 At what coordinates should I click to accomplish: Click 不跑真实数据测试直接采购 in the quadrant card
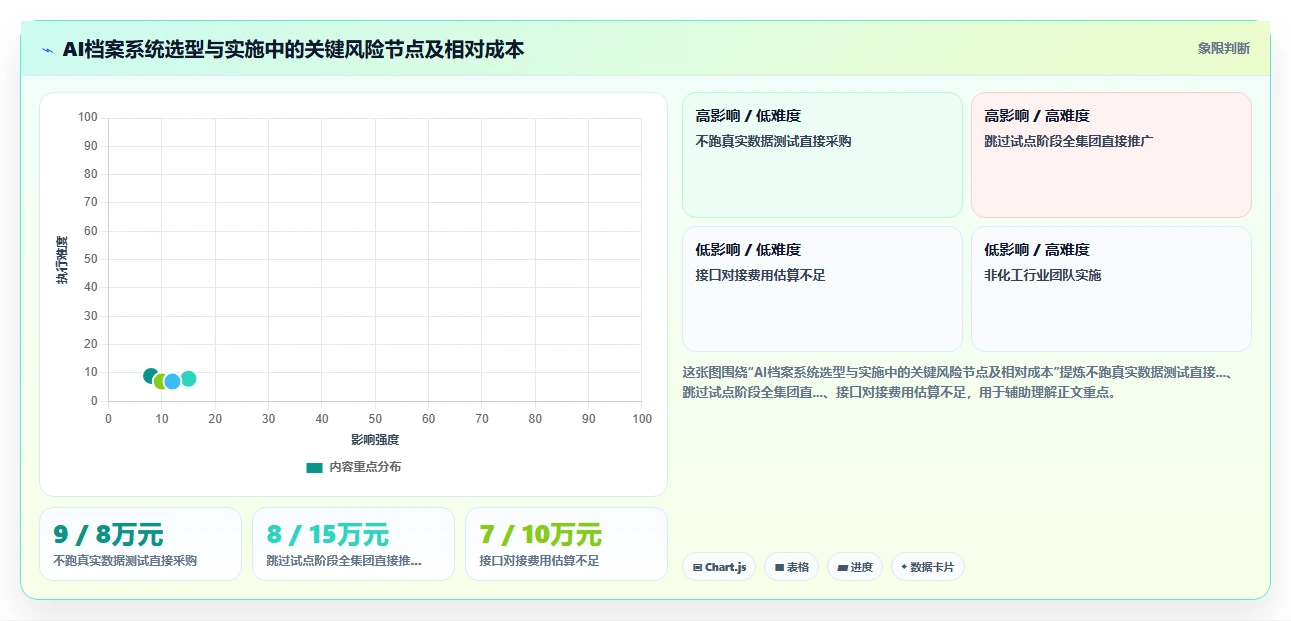tap(773, 141)
